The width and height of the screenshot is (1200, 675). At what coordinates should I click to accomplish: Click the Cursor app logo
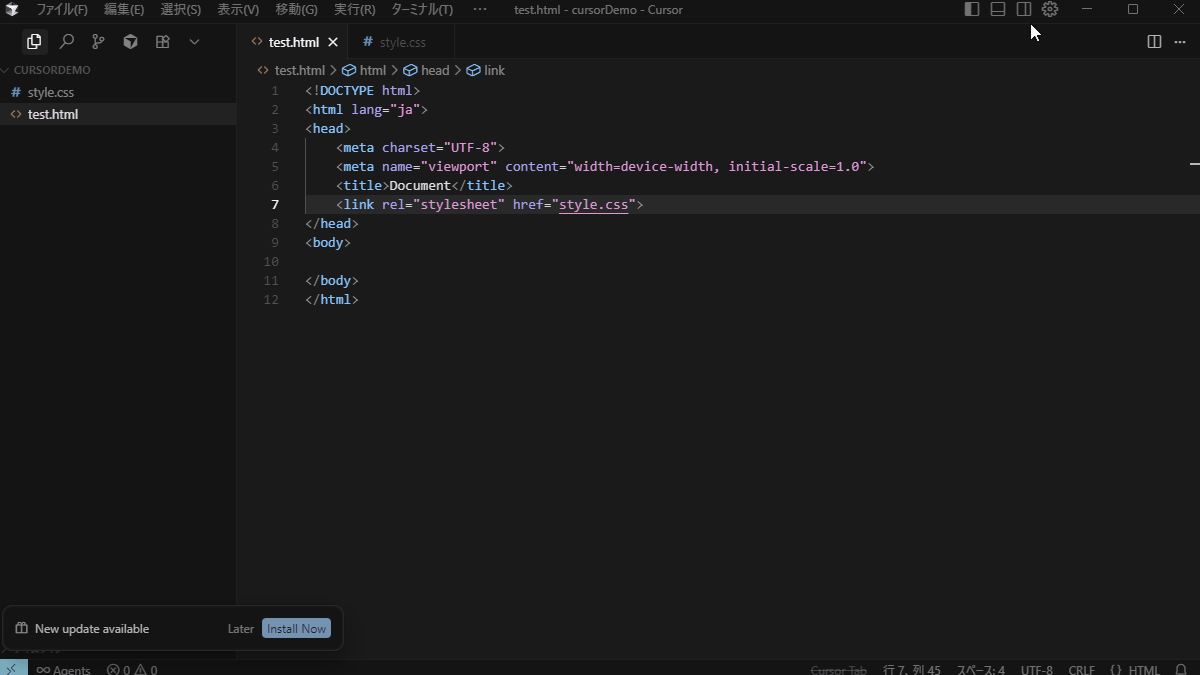point(13,10)
